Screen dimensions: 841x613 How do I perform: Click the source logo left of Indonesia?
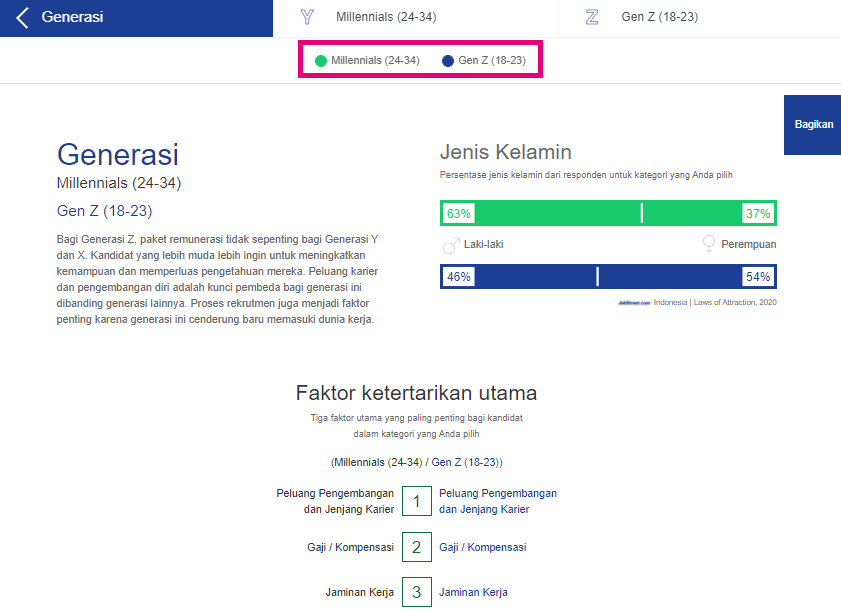click(634, 302)
